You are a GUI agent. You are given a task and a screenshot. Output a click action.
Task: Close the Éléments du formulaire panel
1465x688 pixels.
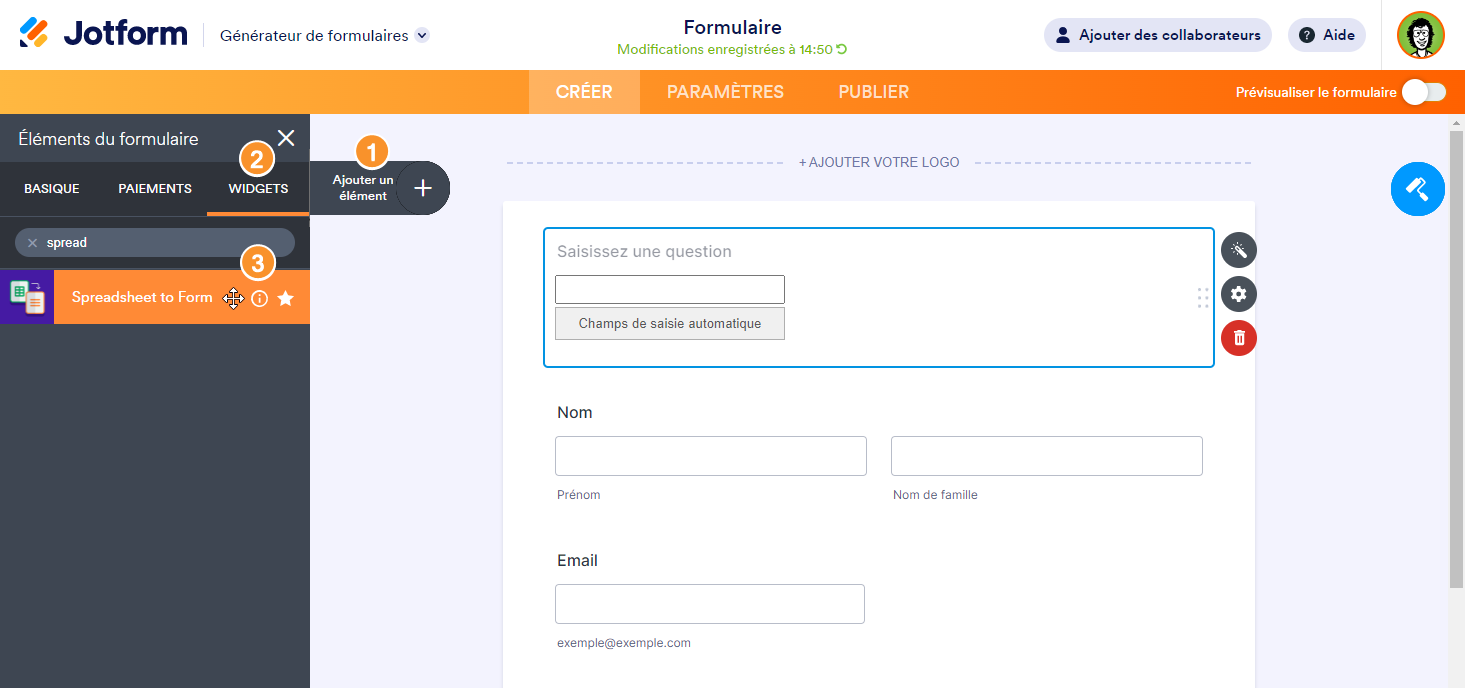[286, 138]
